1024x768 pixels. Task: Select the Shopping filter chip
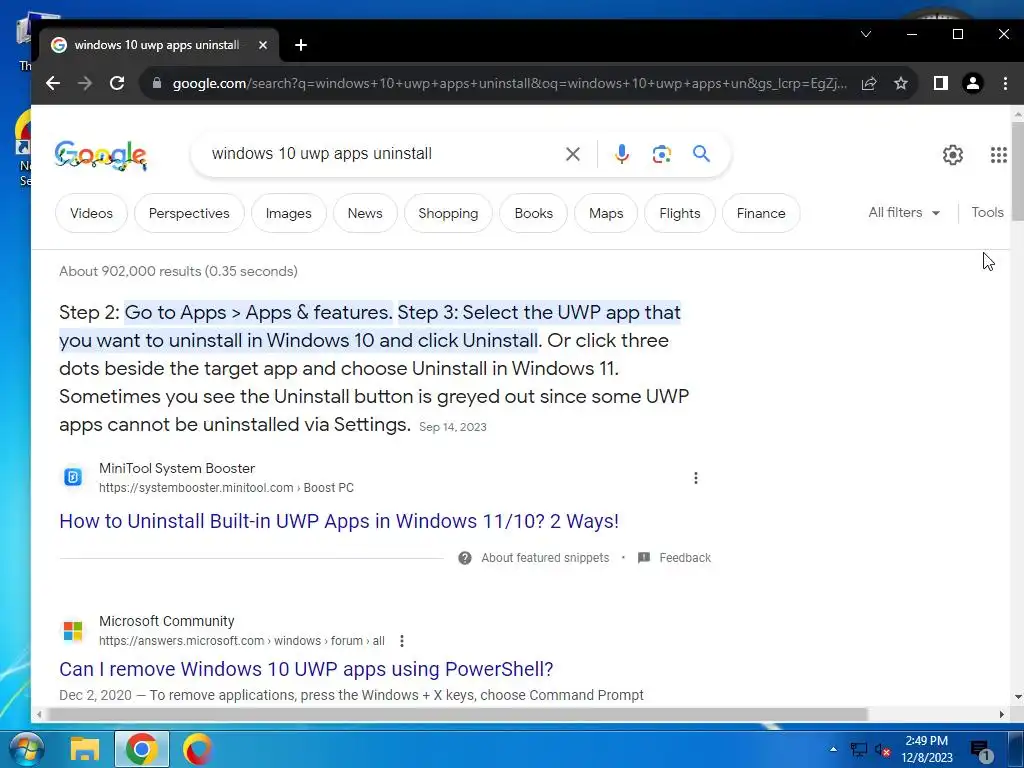[448, 214]
